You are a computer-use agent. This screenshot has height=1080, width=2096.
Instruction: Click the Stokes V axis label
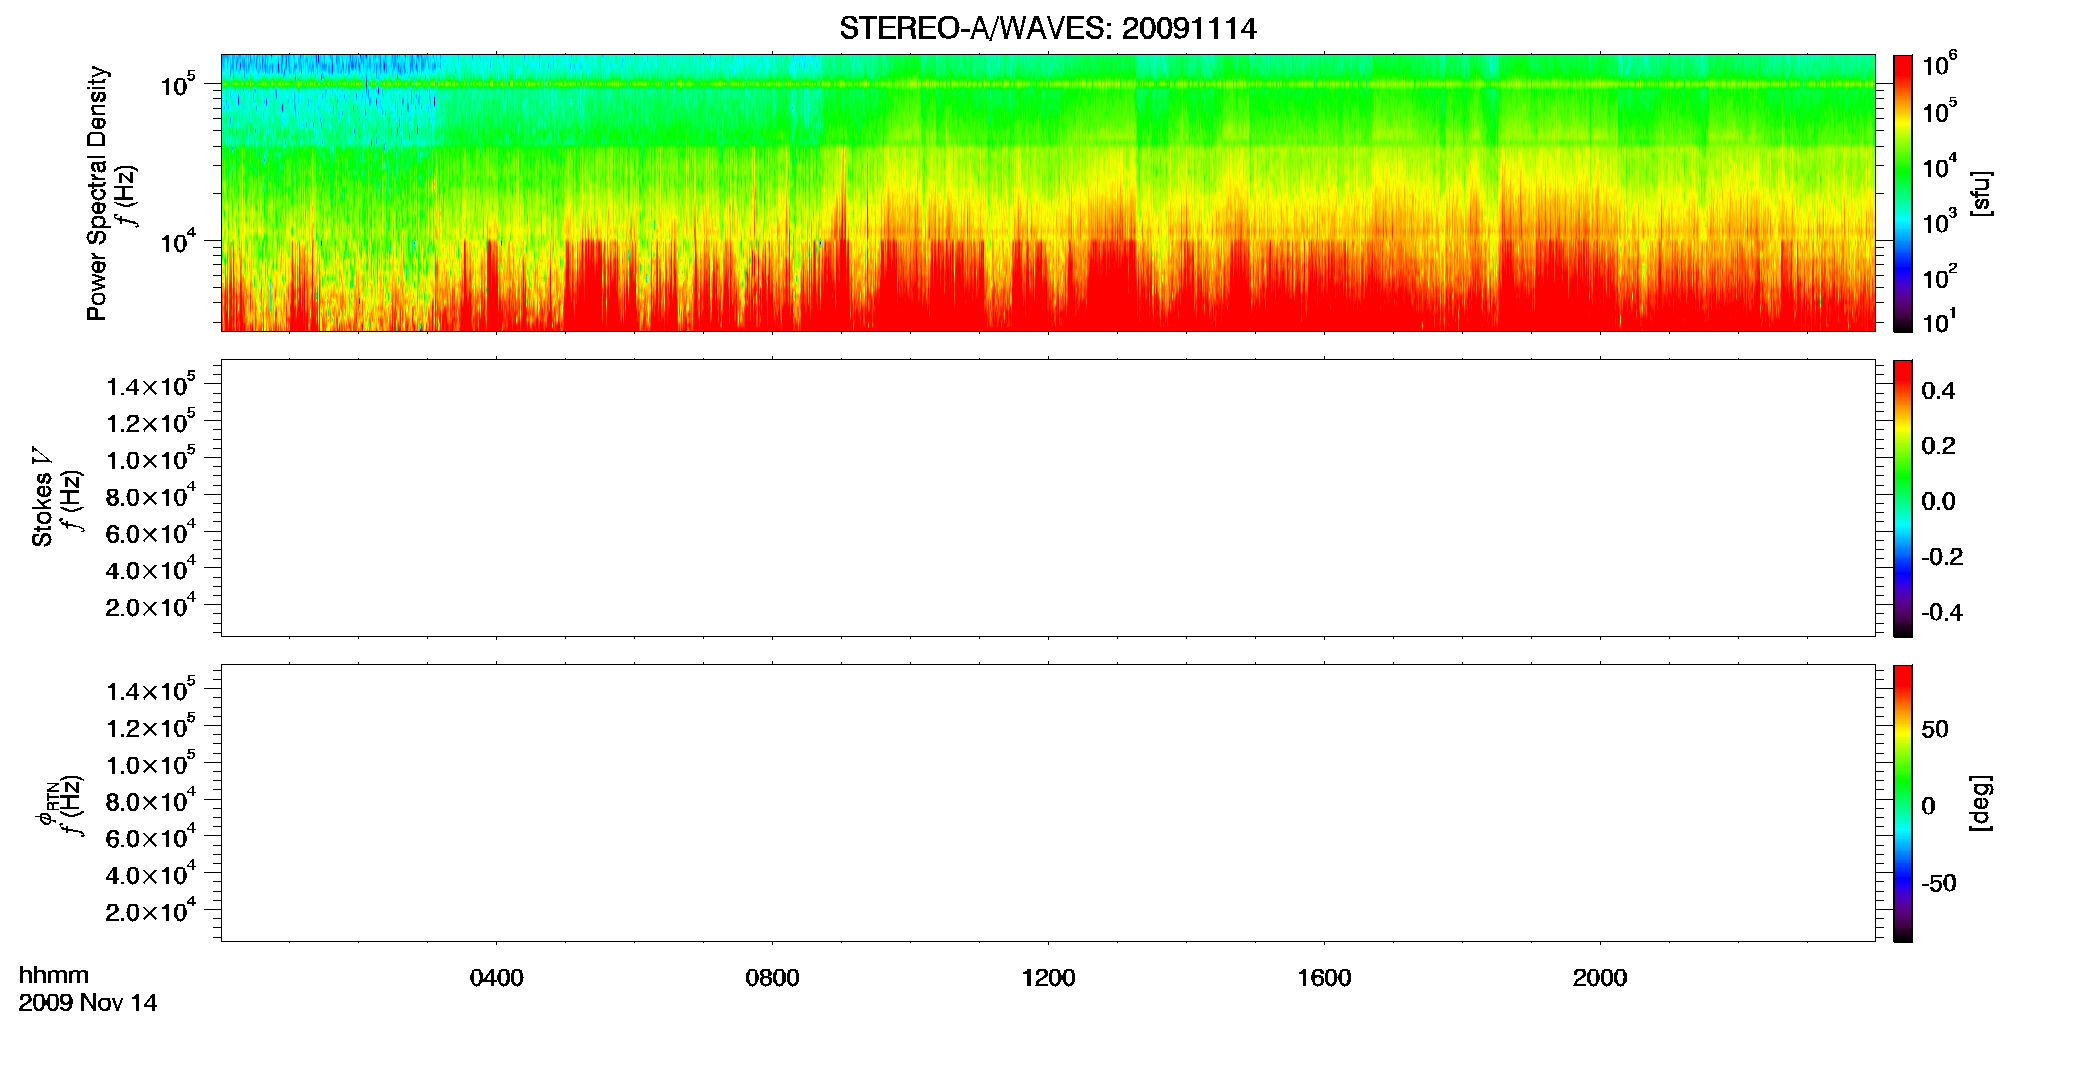pyautogui.click(x=42, y=497)
